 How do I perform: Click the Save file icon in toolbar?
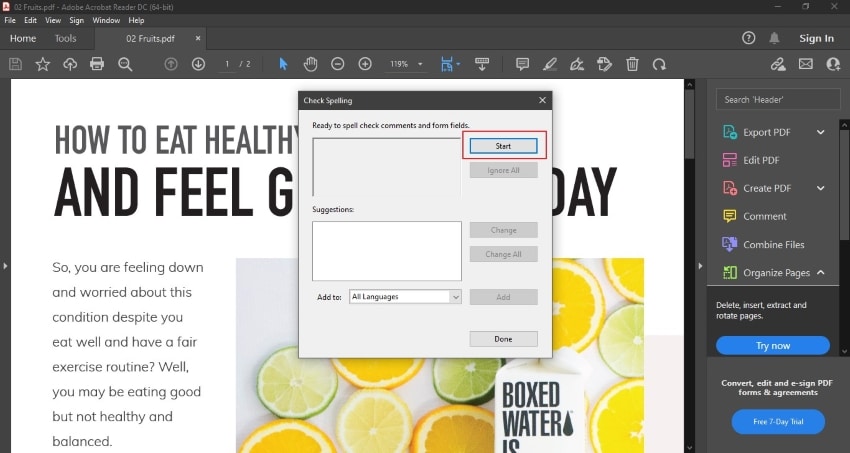(x=16, y=64)
